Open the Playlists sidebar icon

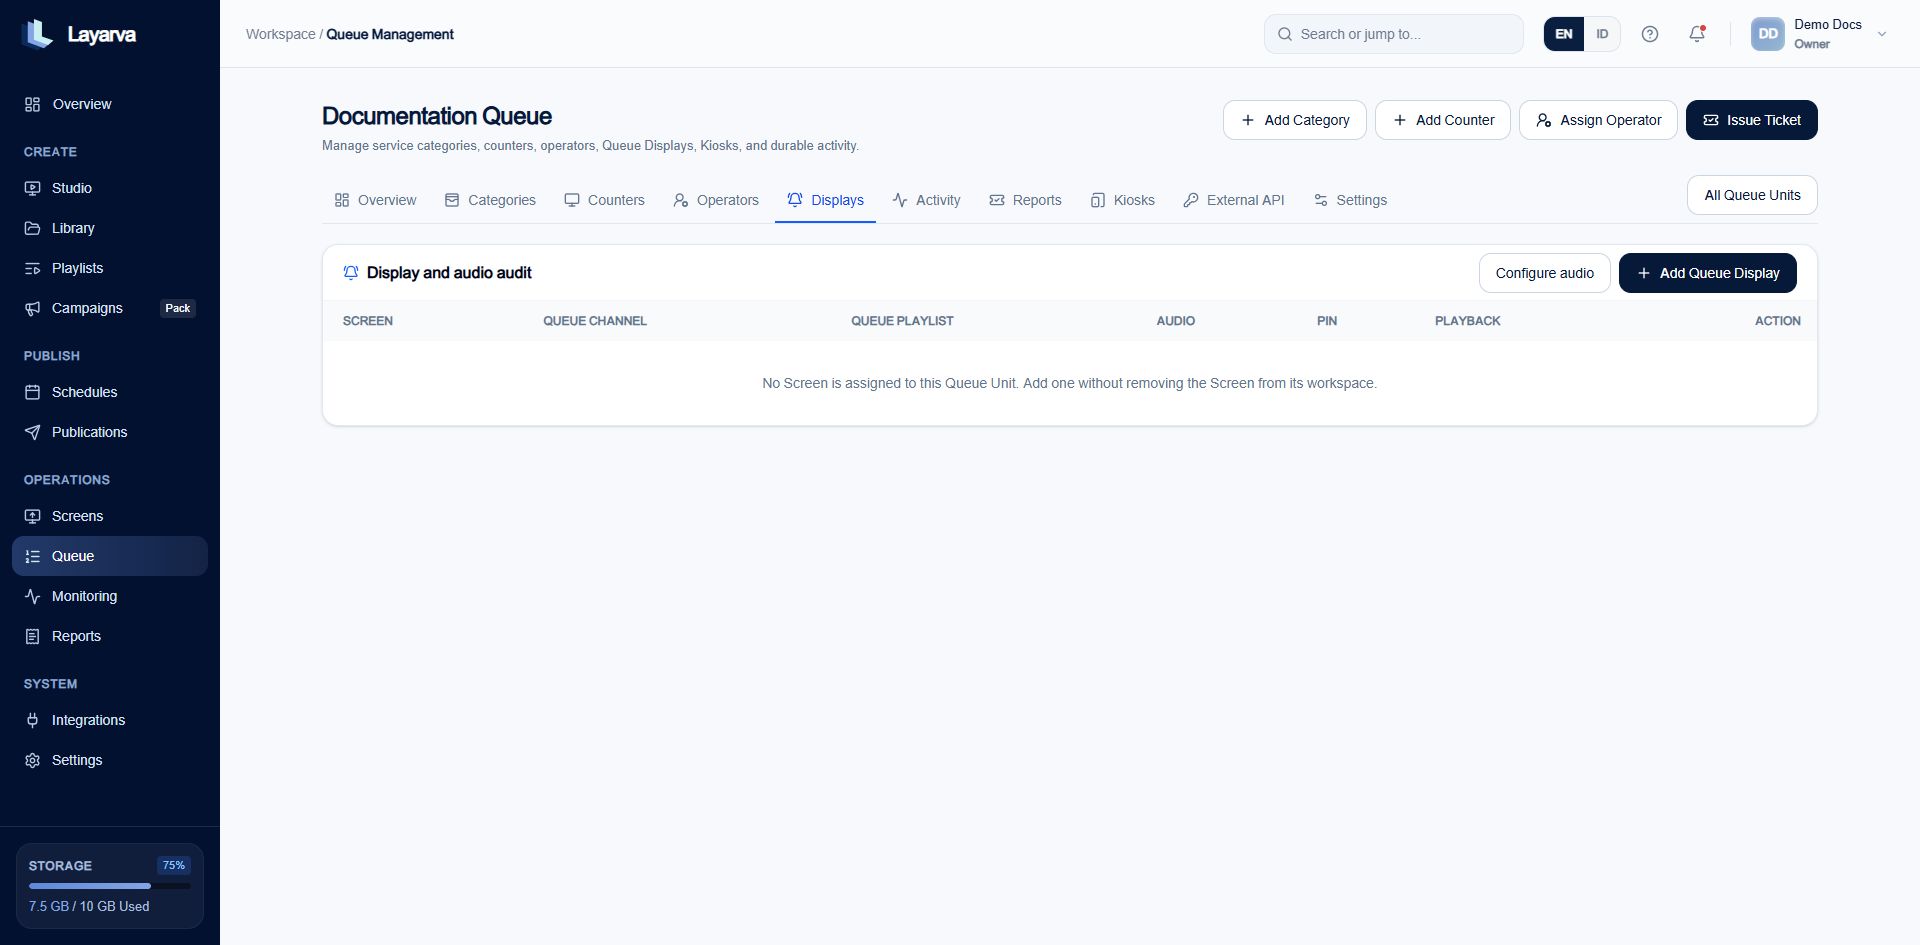tap(32, 268)
